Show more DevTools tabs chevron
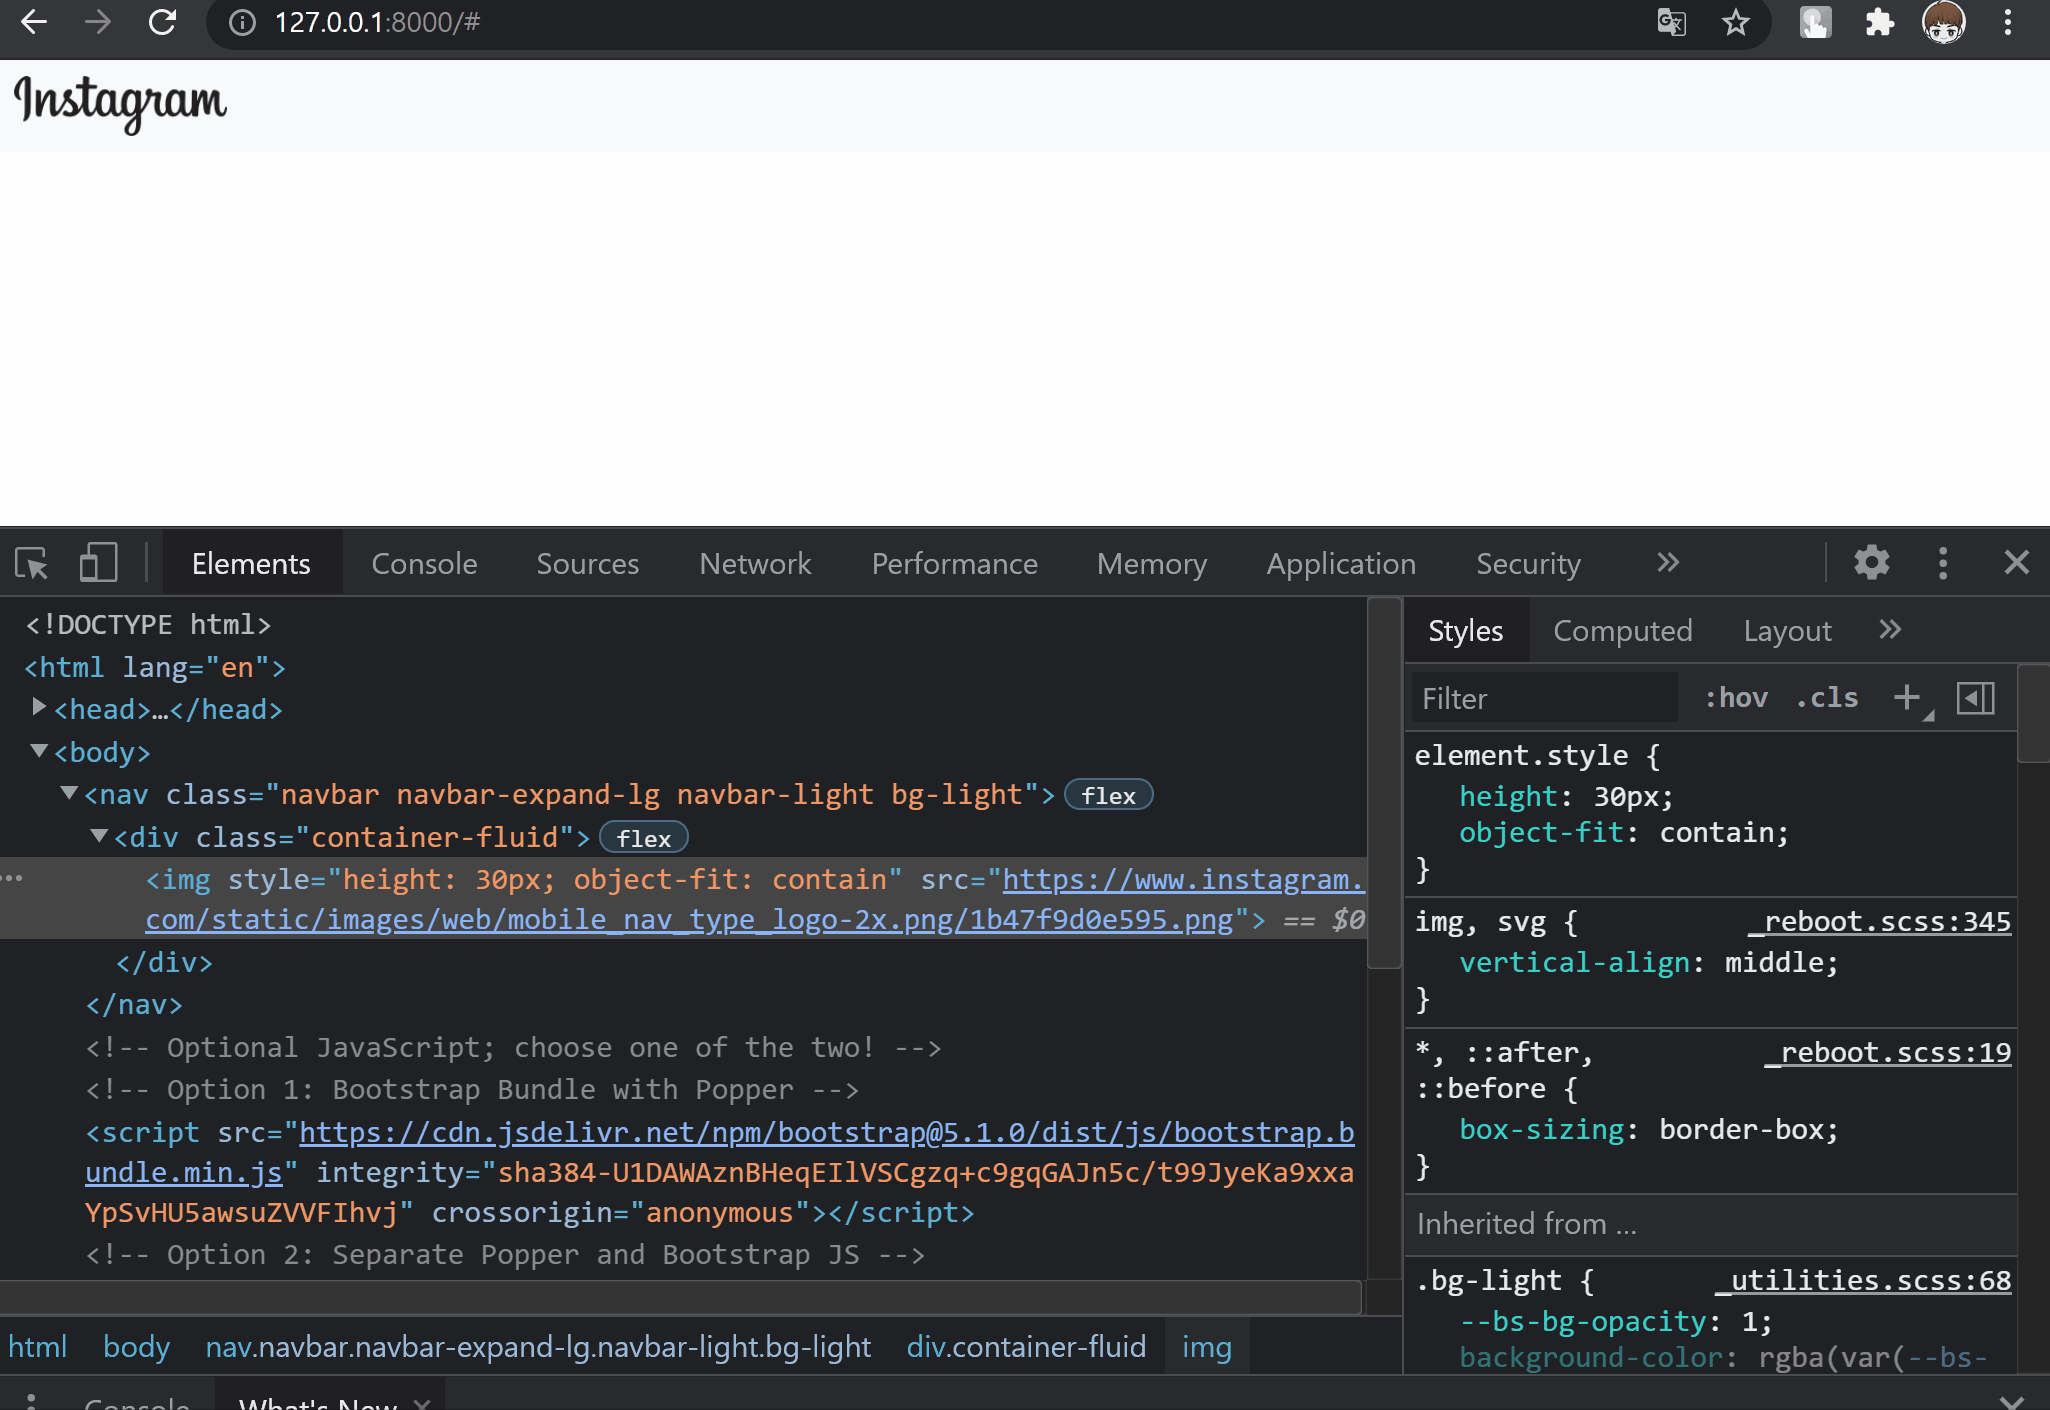Screen dimensions: 2050x1410 (x=1667, y=563)
